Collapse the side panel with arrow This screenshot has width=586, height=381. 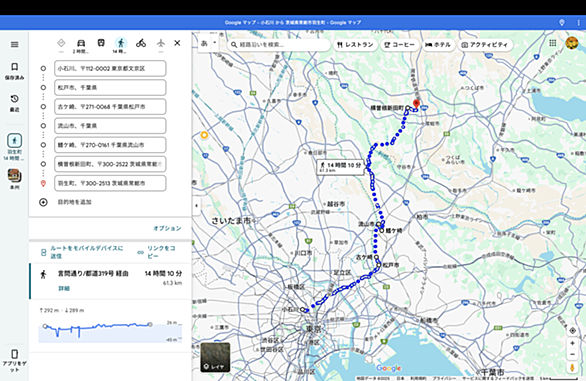197,205
